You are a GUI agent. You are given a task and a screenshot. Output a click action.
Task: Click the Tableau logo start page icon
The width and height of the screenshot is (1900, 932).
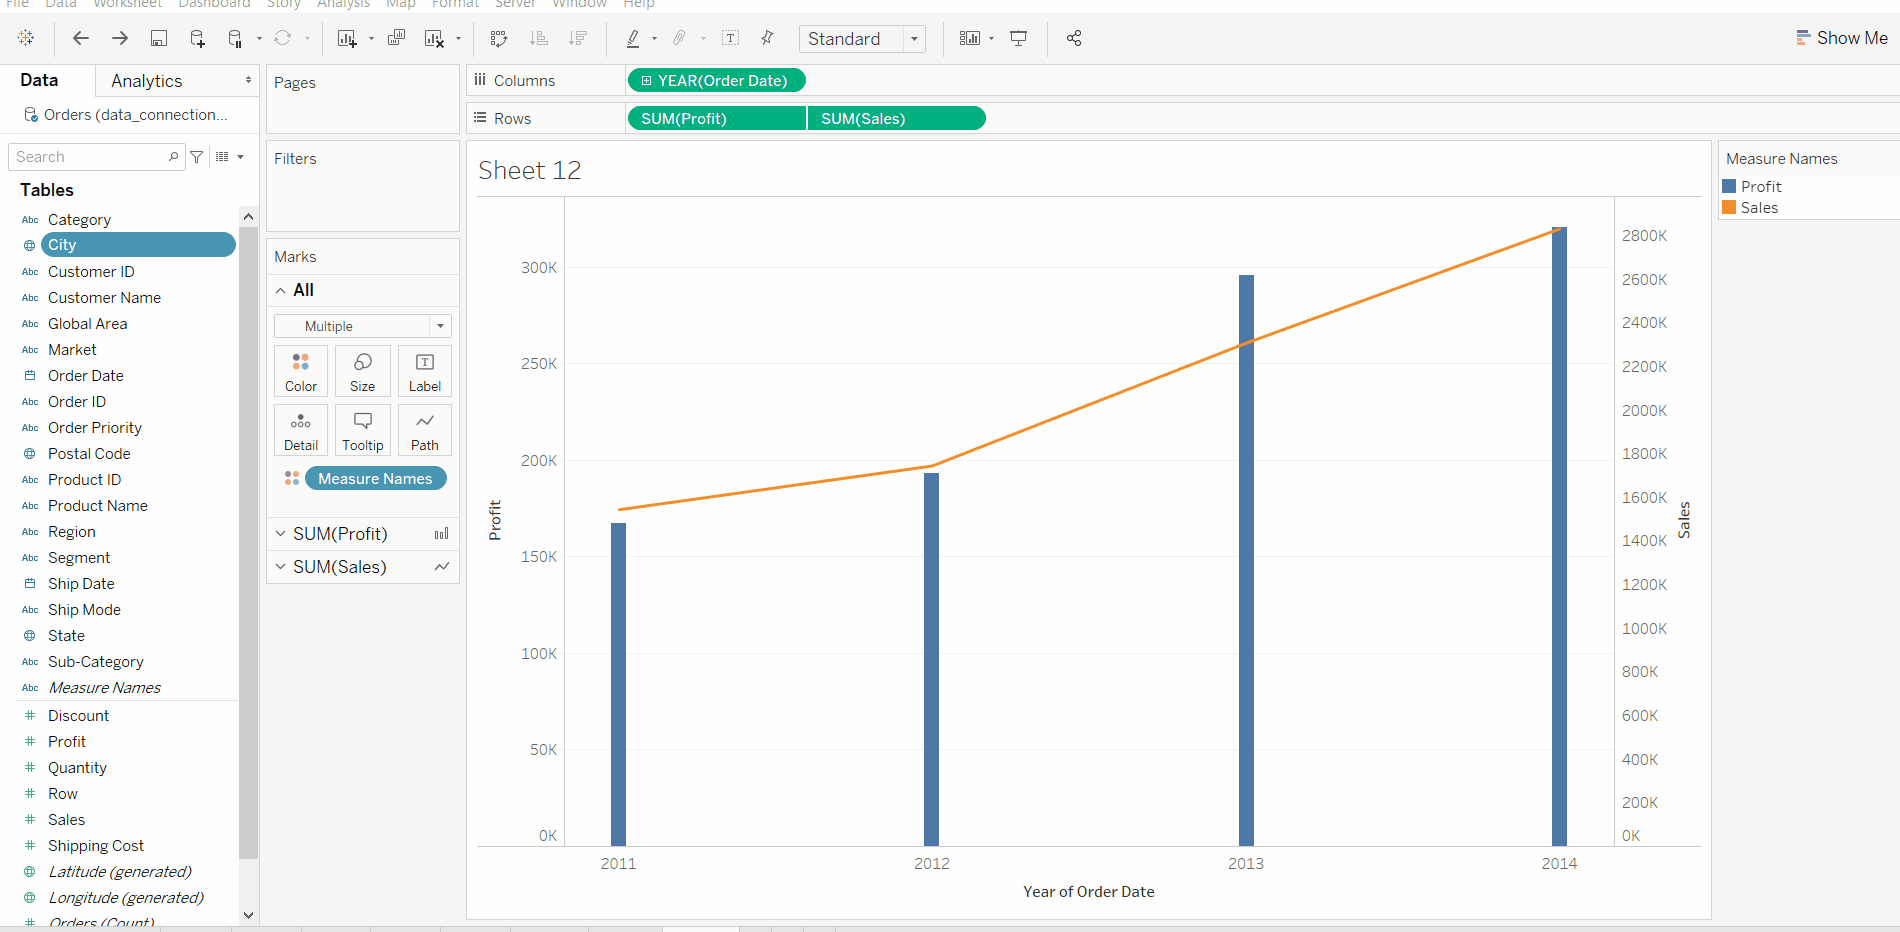point(26,38)
